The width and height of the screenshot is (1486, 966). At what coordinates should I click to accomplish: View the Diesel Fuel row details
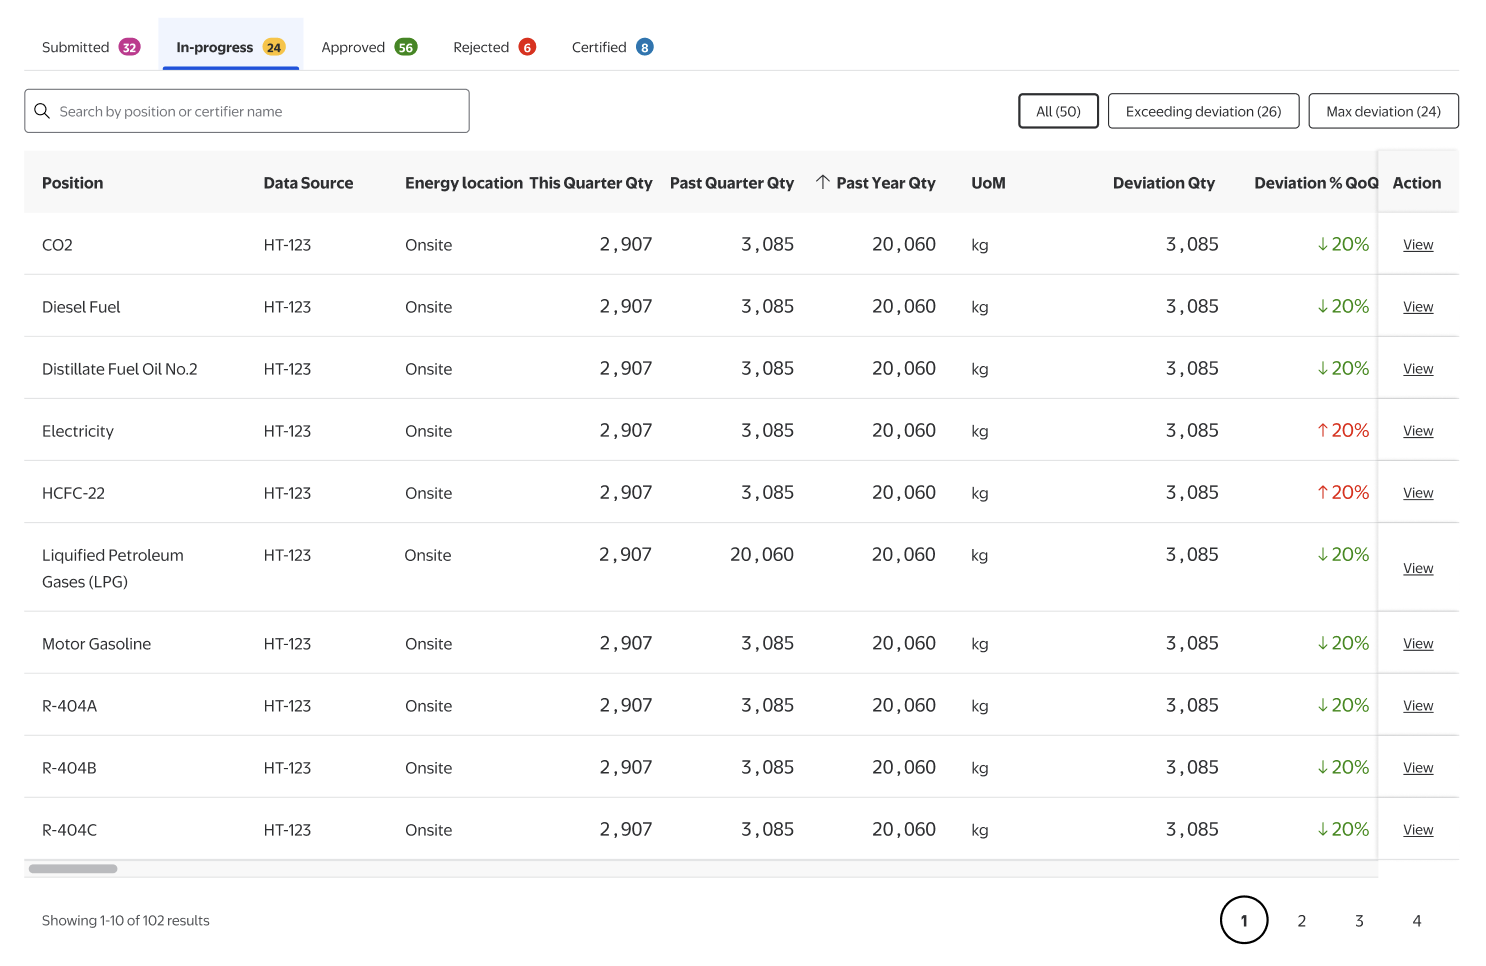[1417, 307]
